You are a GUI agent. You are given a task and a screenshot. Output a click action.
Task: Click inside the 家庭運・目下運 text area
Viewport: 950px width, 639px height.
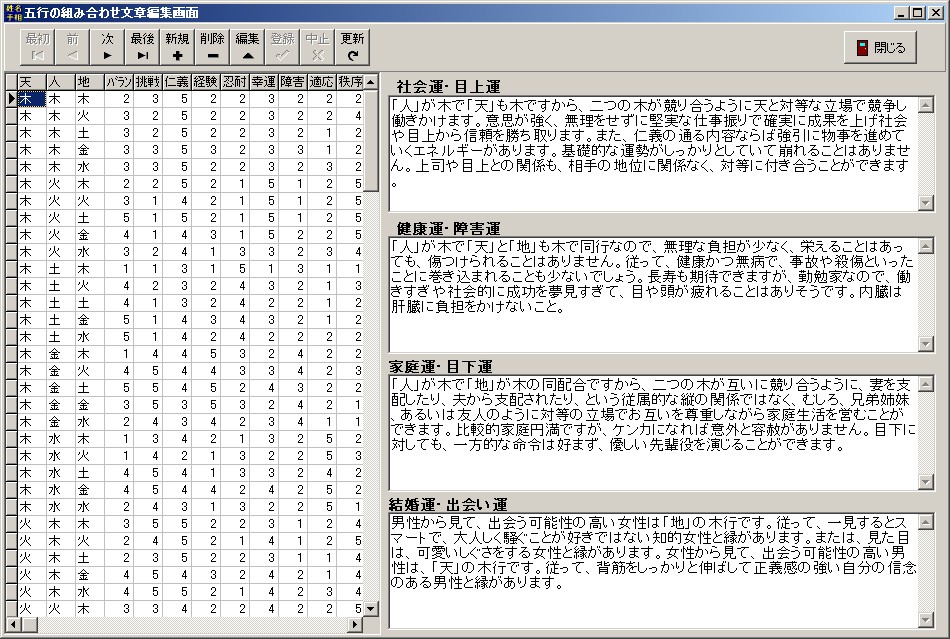click(653, 432)
